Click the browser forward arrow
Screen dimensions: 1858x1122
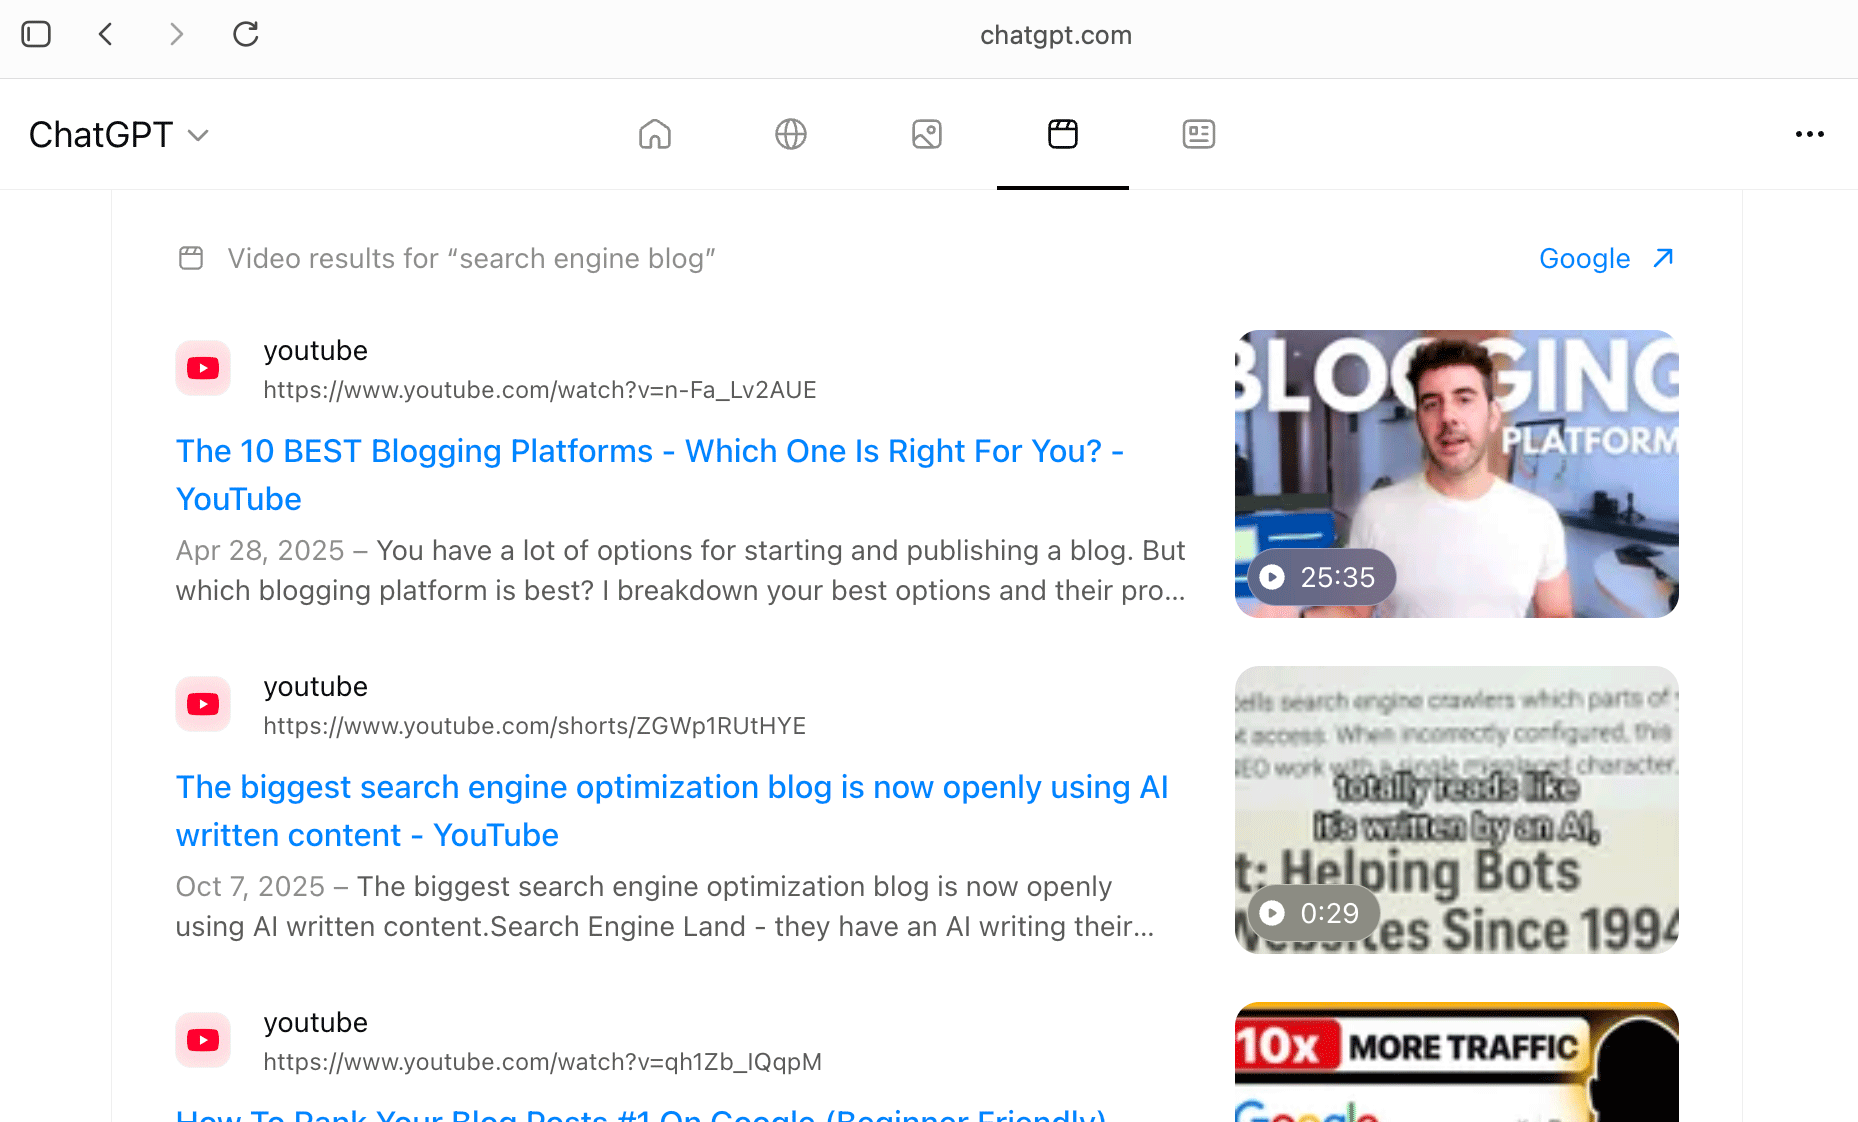coord(176,35)
